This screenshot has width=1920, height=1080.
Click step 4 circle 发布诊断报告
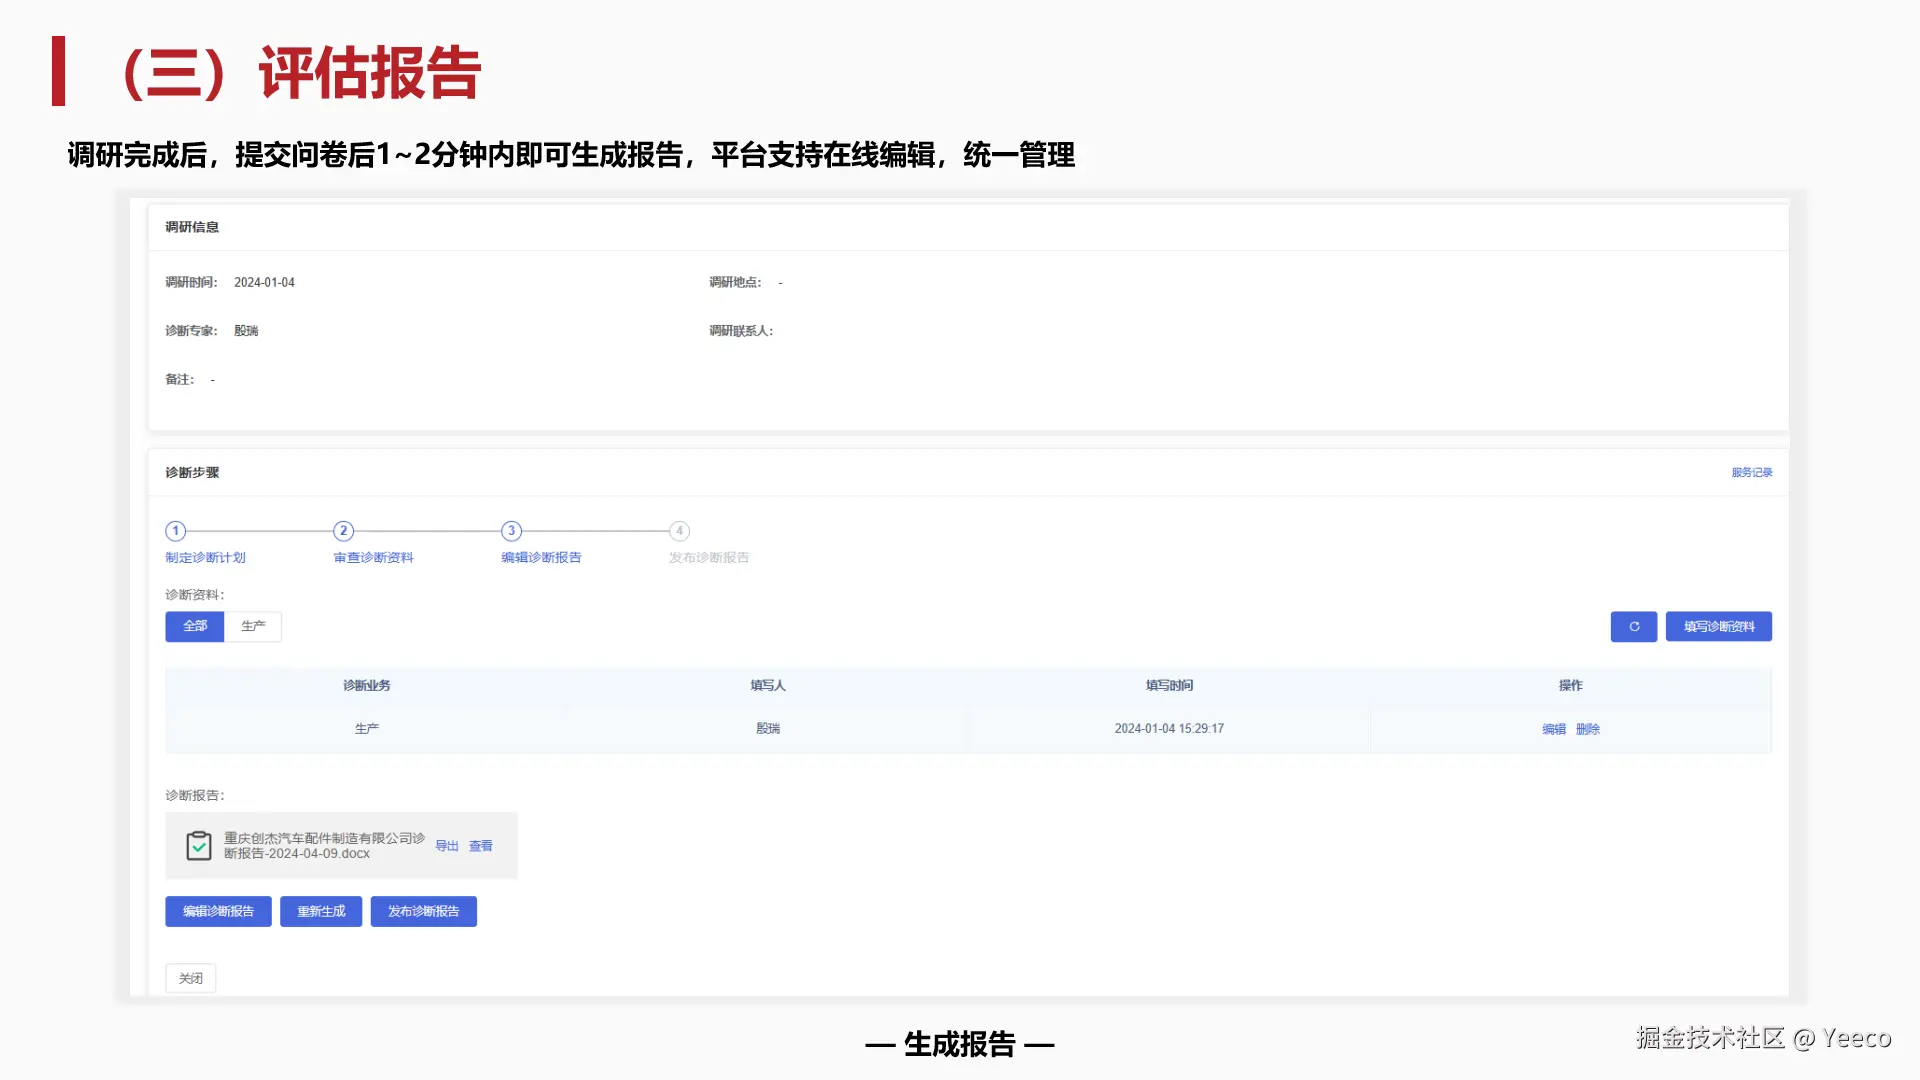pos(679,531)
